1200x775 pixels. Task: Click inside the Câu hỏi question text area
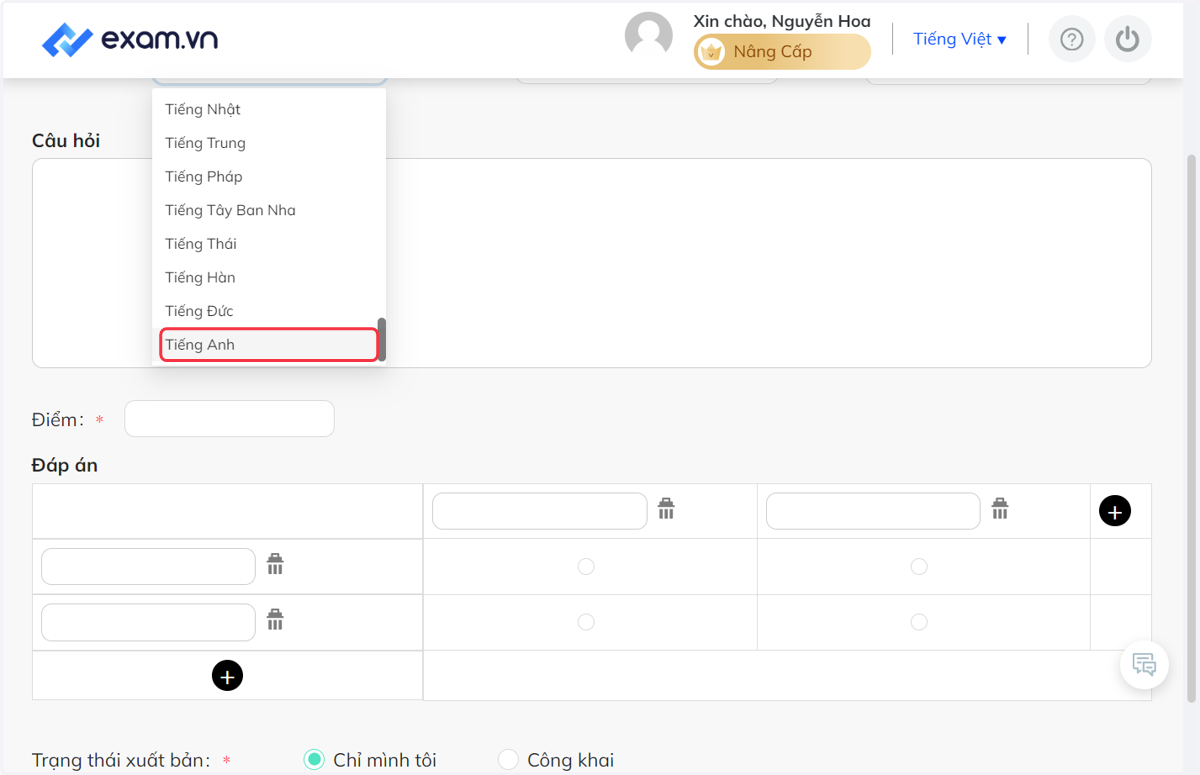(x=592, y=263)
